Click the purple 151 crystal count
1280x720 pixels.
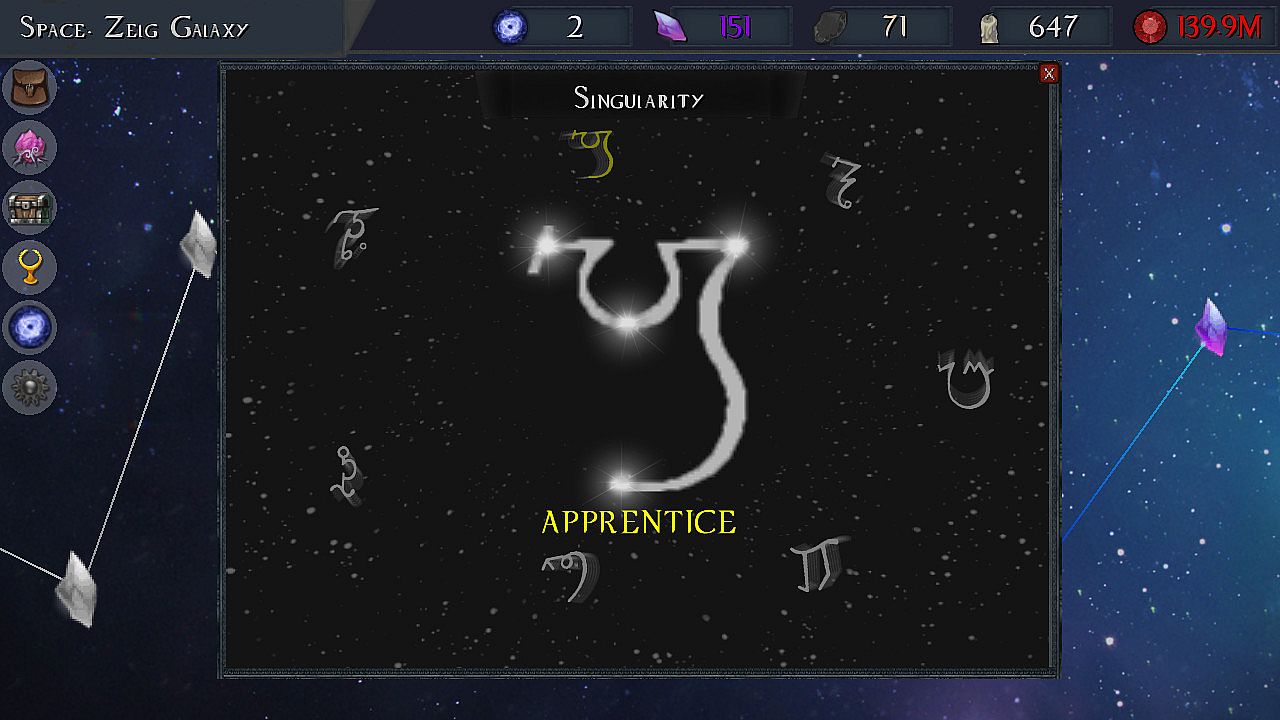(735, 27)
